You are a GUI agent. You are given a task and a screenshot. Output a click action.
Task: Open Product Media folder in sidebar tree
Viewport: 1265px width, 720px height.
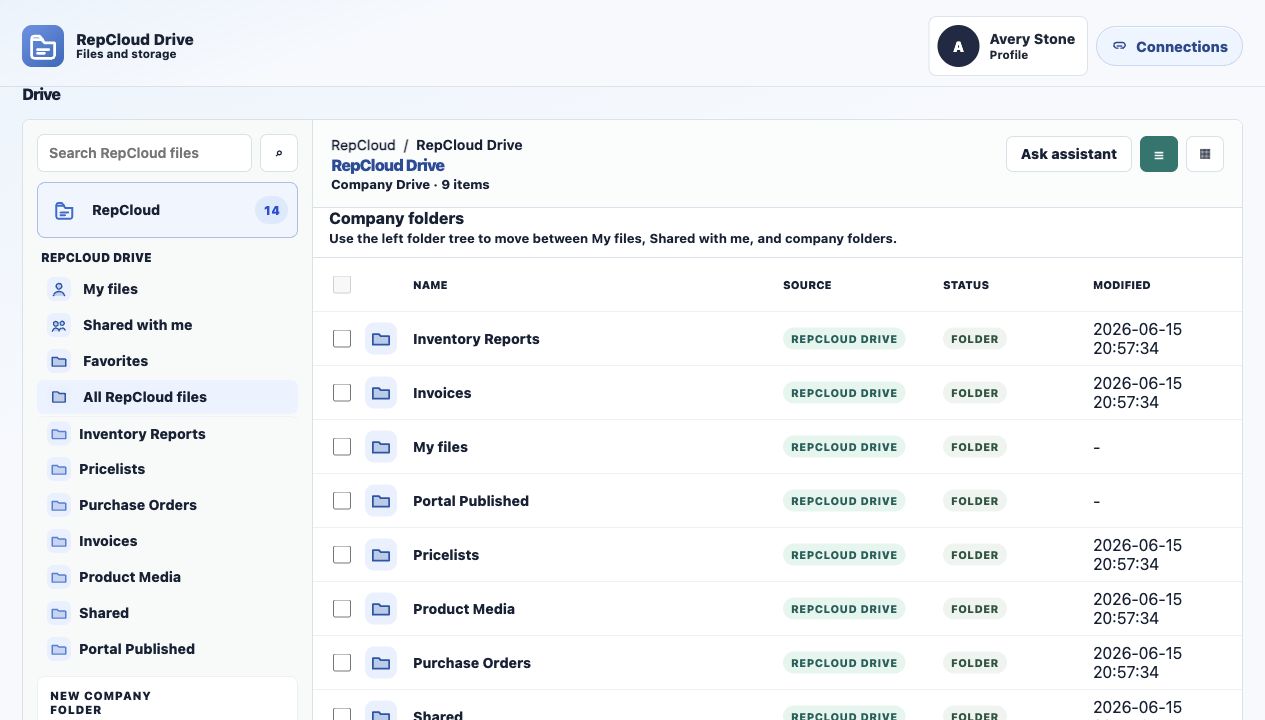pyautogui.click(x=167, y=577)
